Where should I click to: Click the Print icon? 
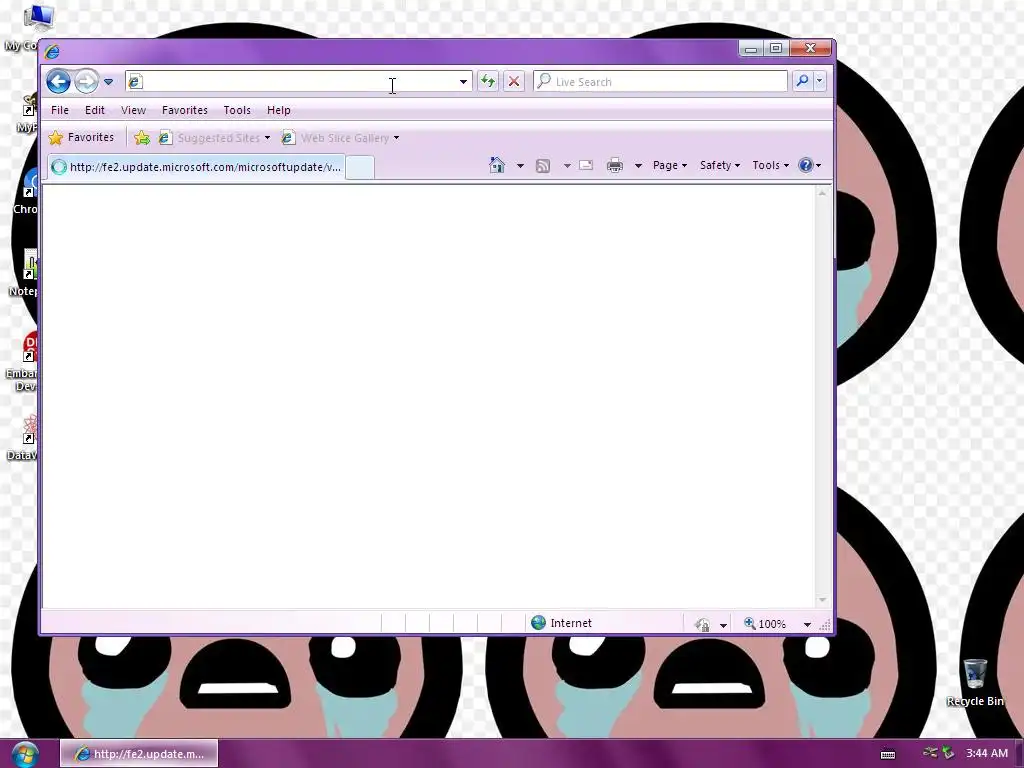[615, 165]
